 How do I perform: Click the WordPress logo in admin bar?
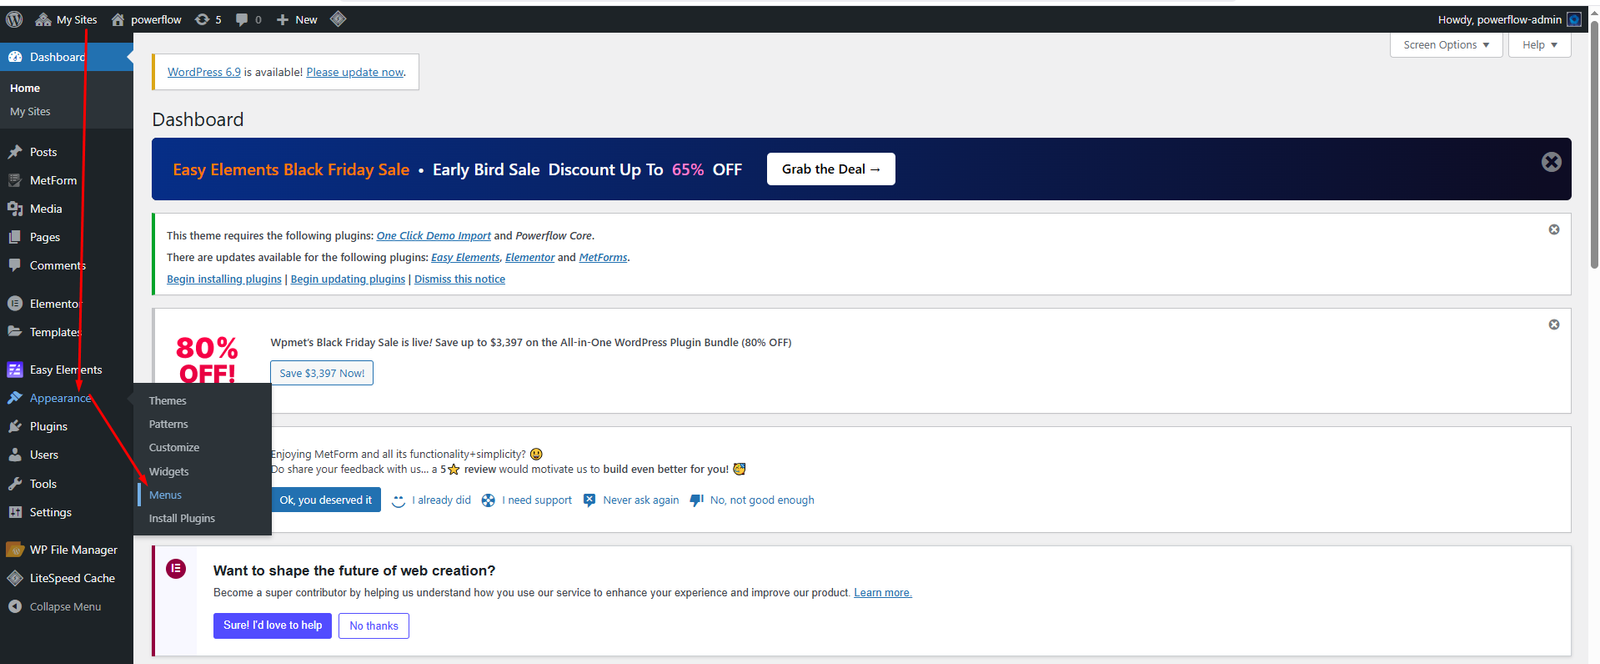14,19
